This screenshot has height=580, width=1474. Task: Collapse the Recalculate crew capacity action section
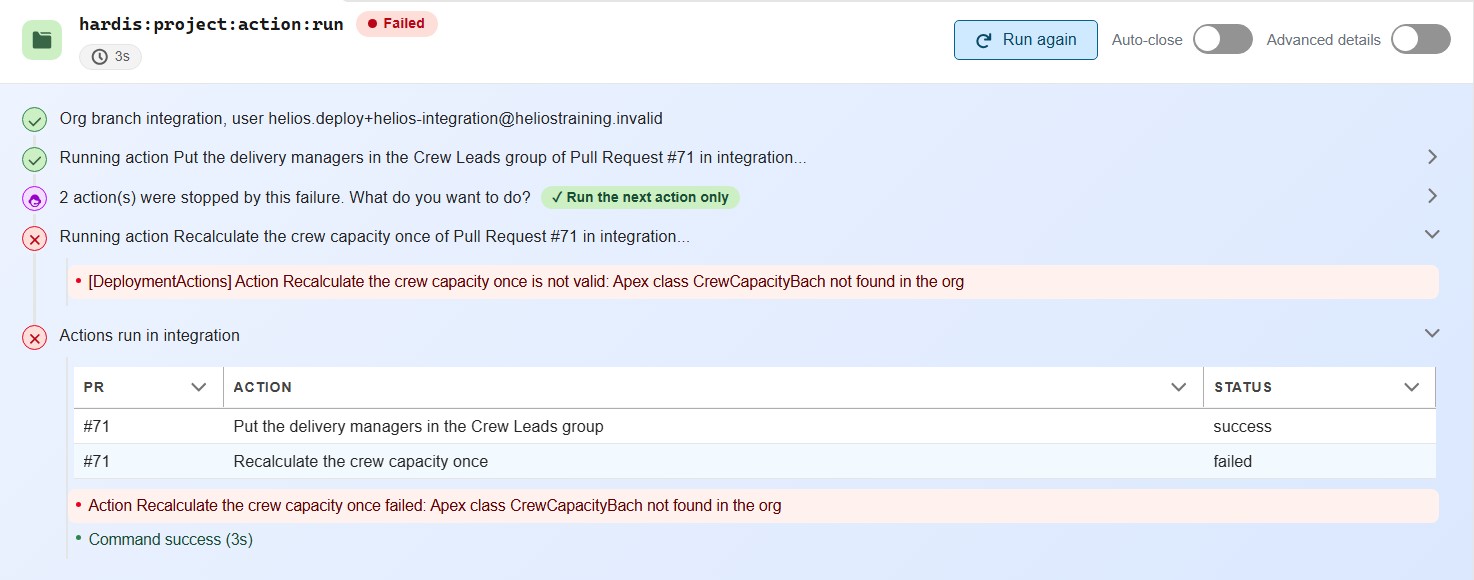point(1432,234)
